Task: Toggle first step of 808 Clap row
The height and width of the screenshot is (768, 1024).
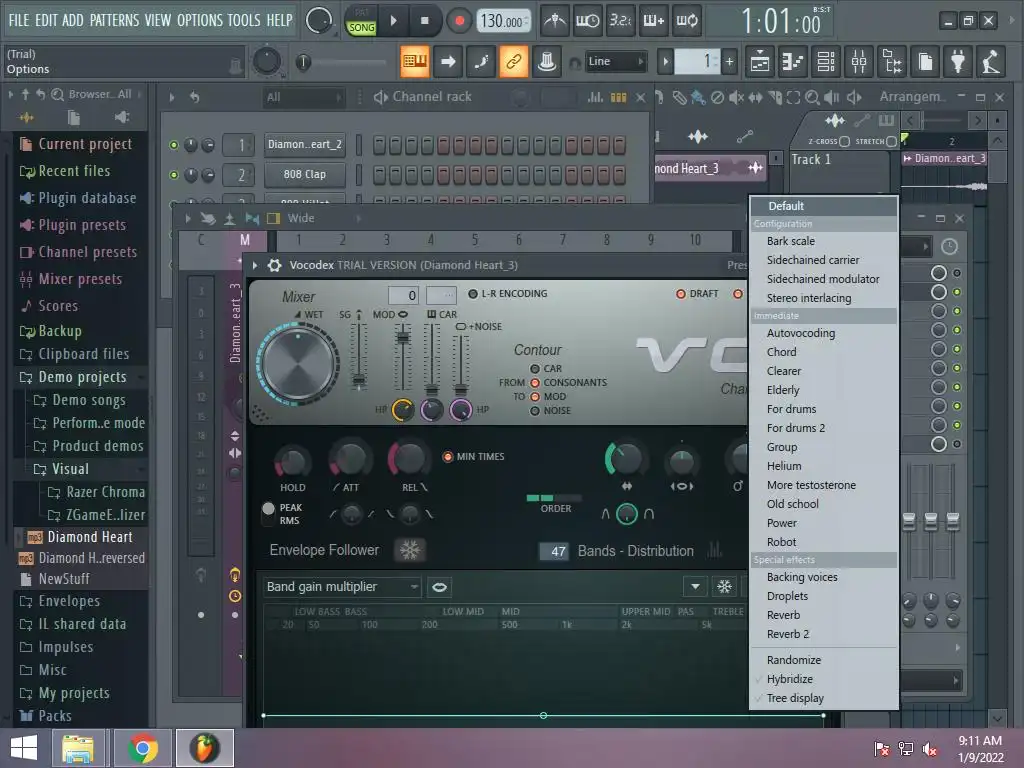Action: click(379, 174)
